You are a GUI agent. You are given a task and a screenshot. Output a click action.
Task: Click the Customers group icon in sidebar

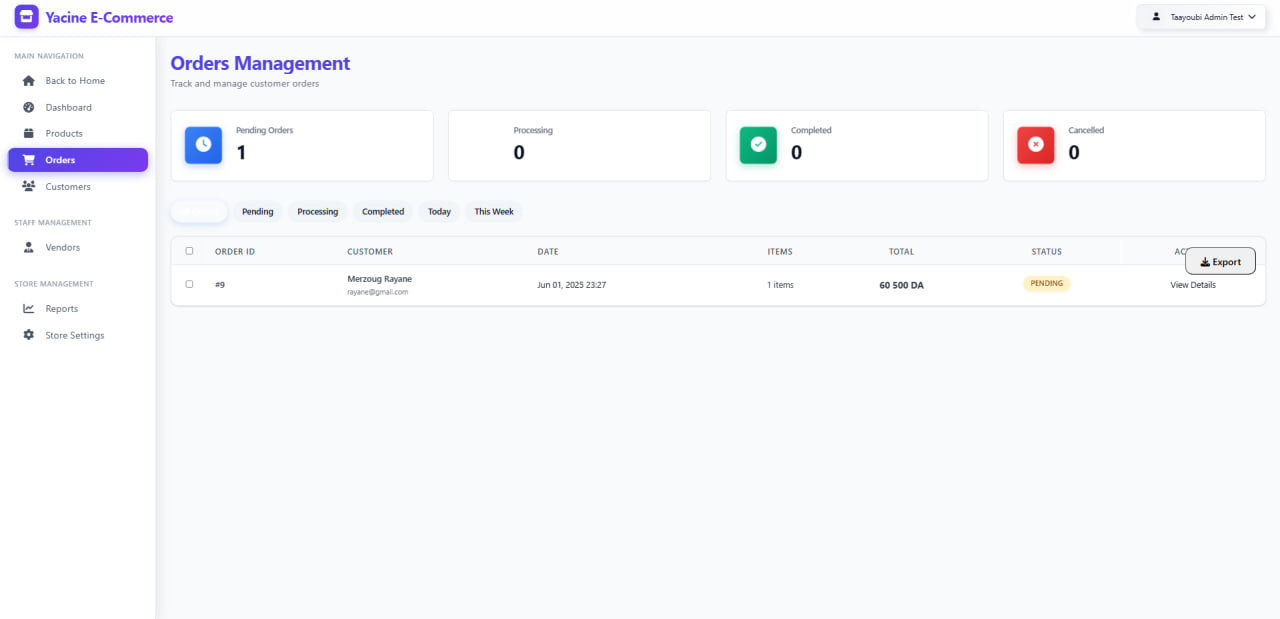point(29,187)
